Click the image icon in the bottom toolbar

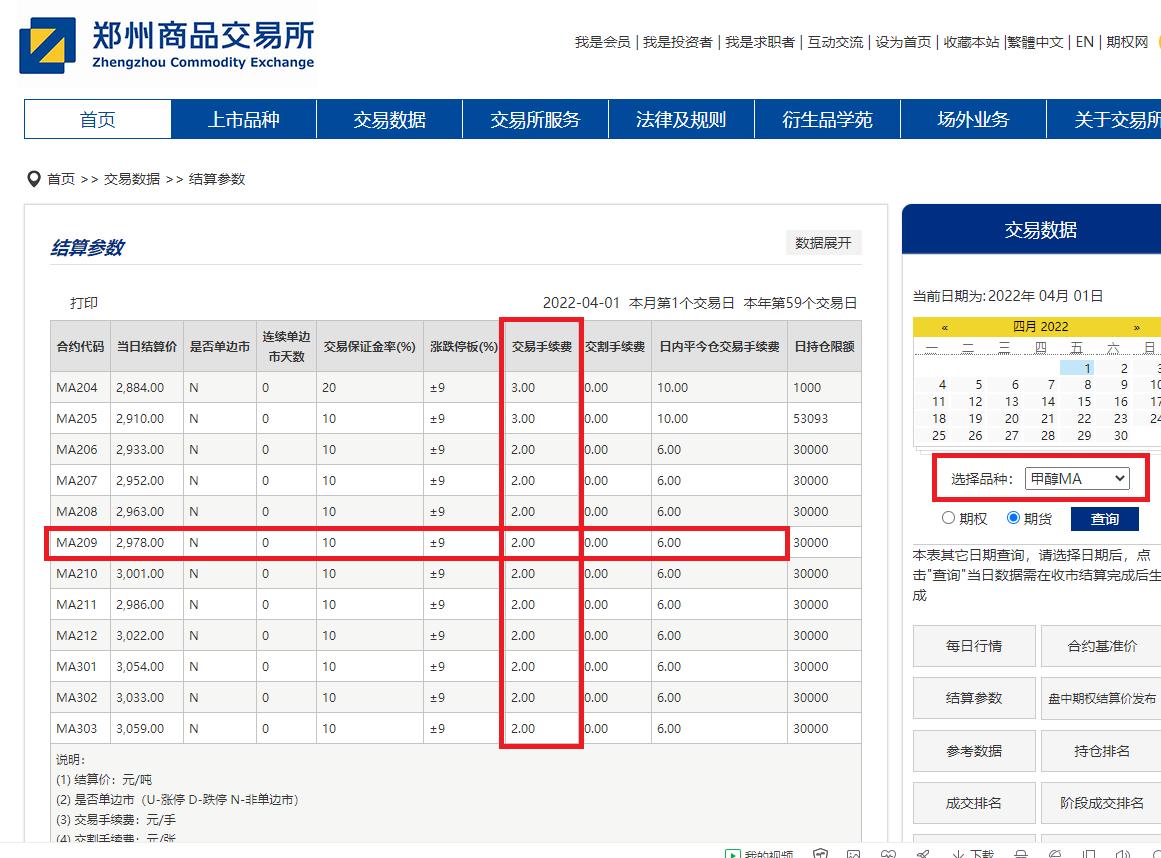click(x=853, y=855)
